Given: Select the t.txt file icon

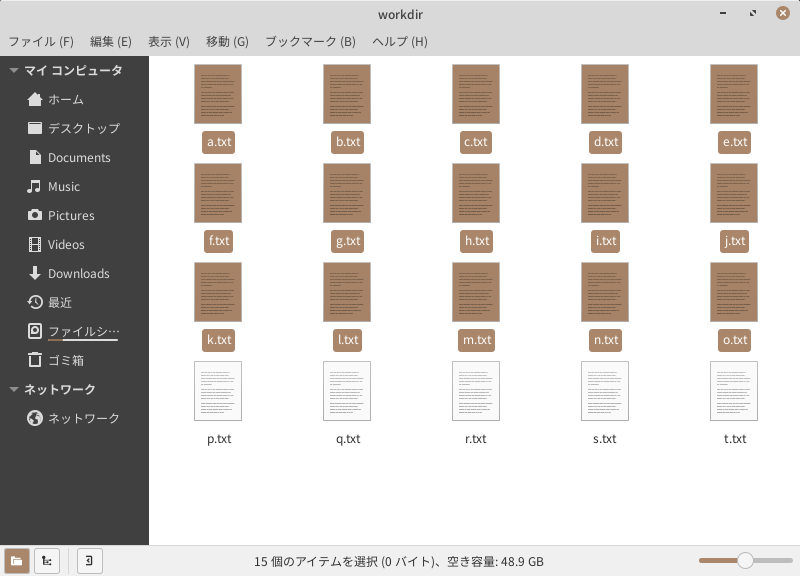Looking at the screenshot, I should (734, 391).
